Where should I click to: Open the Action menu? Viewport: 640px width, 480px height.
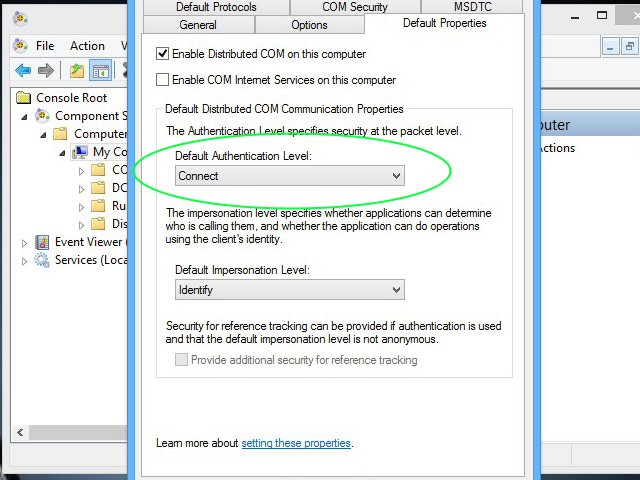click(87, 46)
